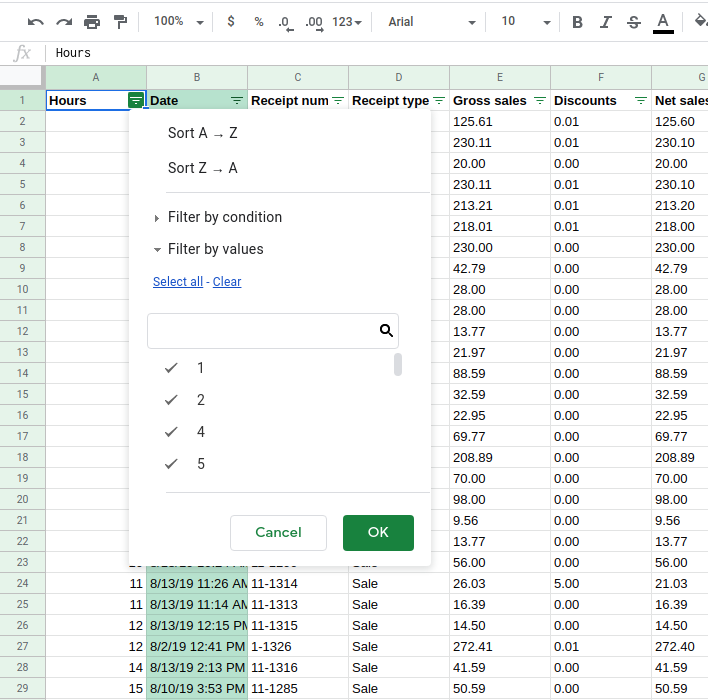
Task: Apply italic formatting
Action: [605, 21]
